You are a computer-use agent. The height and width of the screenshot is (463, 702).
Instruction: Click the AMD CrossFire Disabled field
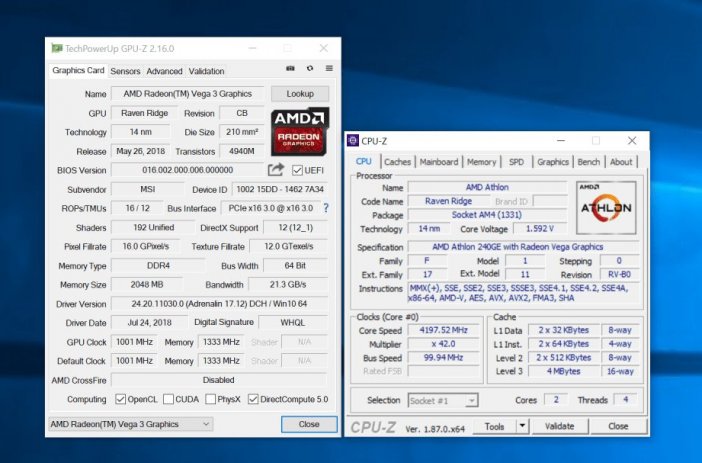[x=219, y=380]
